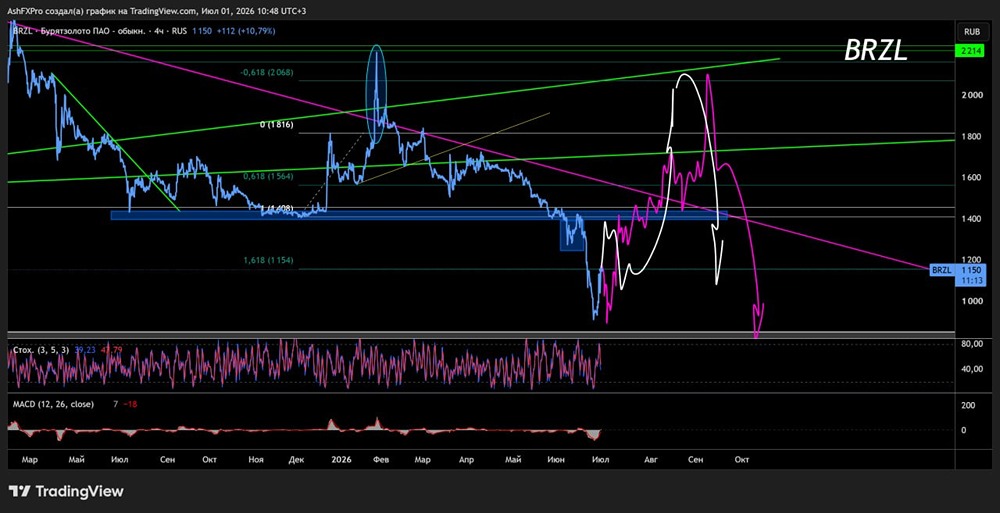Select the 0 (1816) Fibonacci level label
Screen dimensions: 1000x513
click(277, 125)
